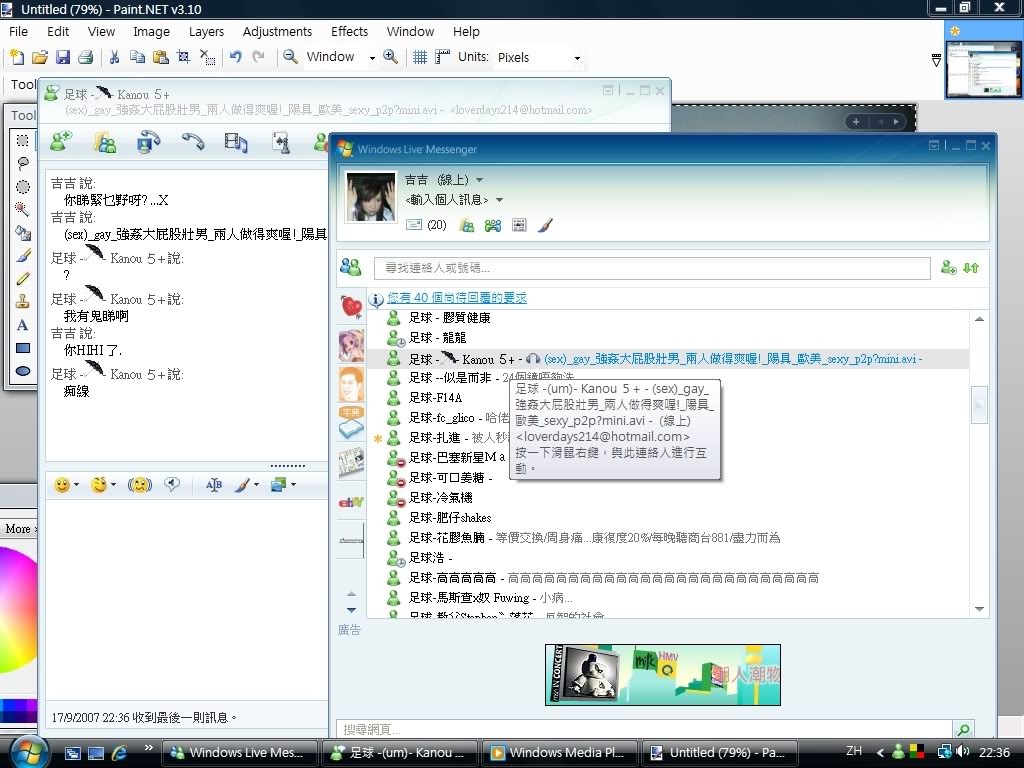Select the Text tool
The image size is (1024, 768).
pos(22,325)
